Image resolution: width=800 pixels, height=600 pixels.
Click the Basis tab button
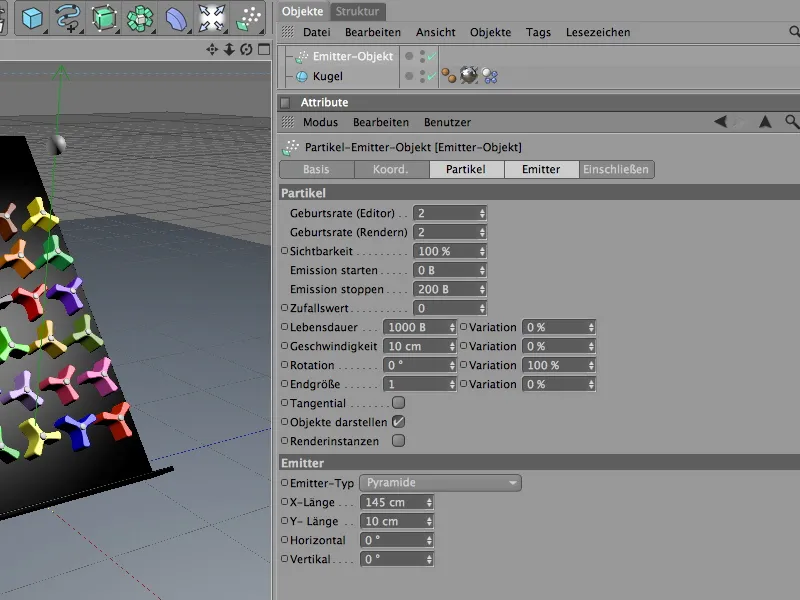point(316,169)
